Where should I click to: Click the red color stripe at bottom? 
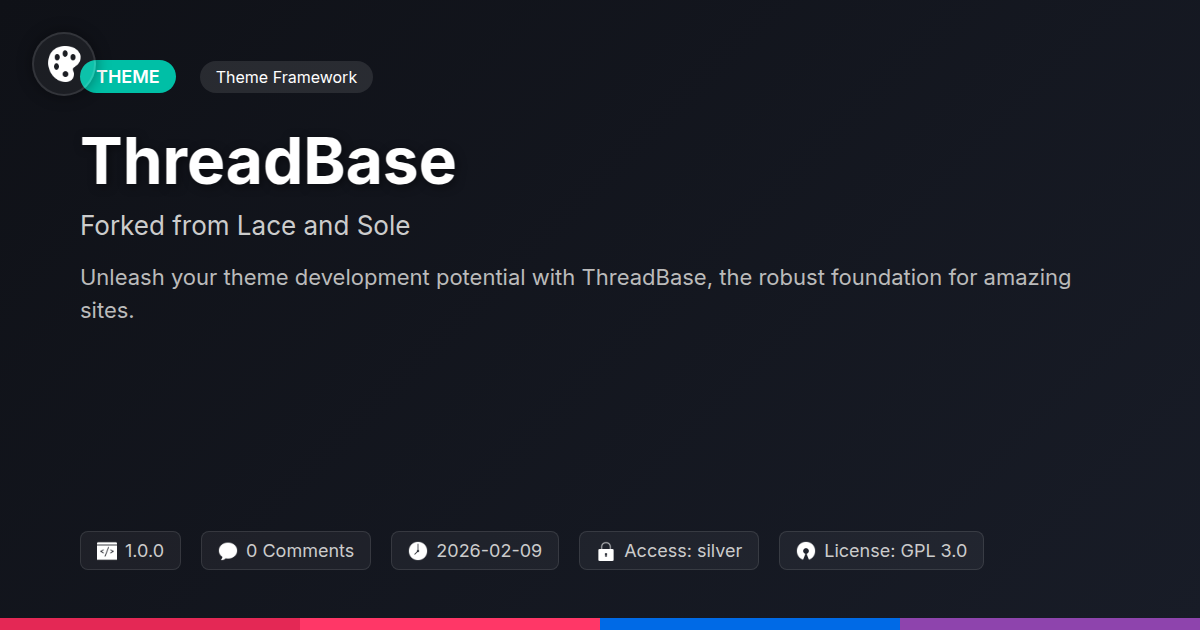(x=150, y=624)
